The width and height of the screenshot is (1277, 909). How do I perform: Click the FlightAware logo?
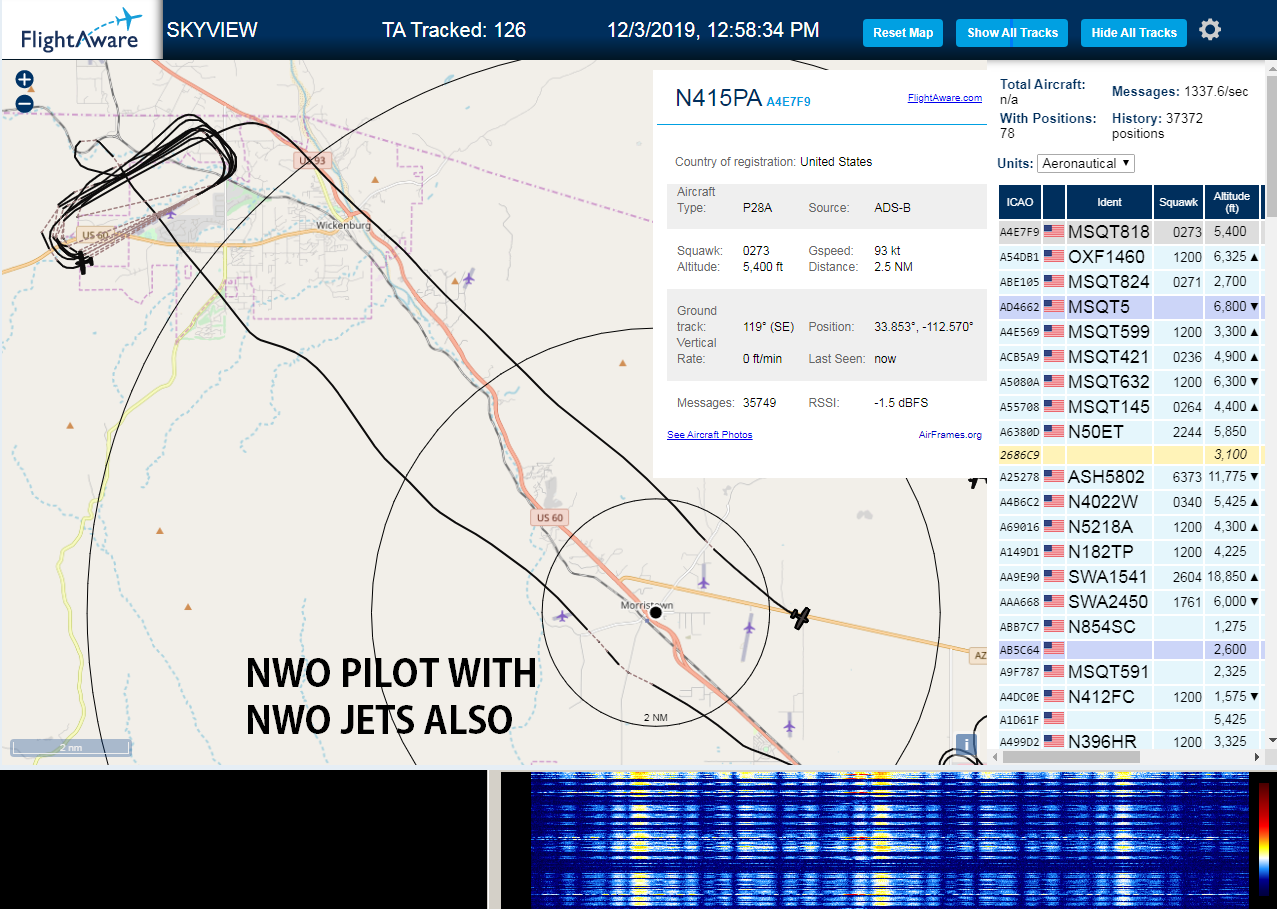[x=81, y=30]
